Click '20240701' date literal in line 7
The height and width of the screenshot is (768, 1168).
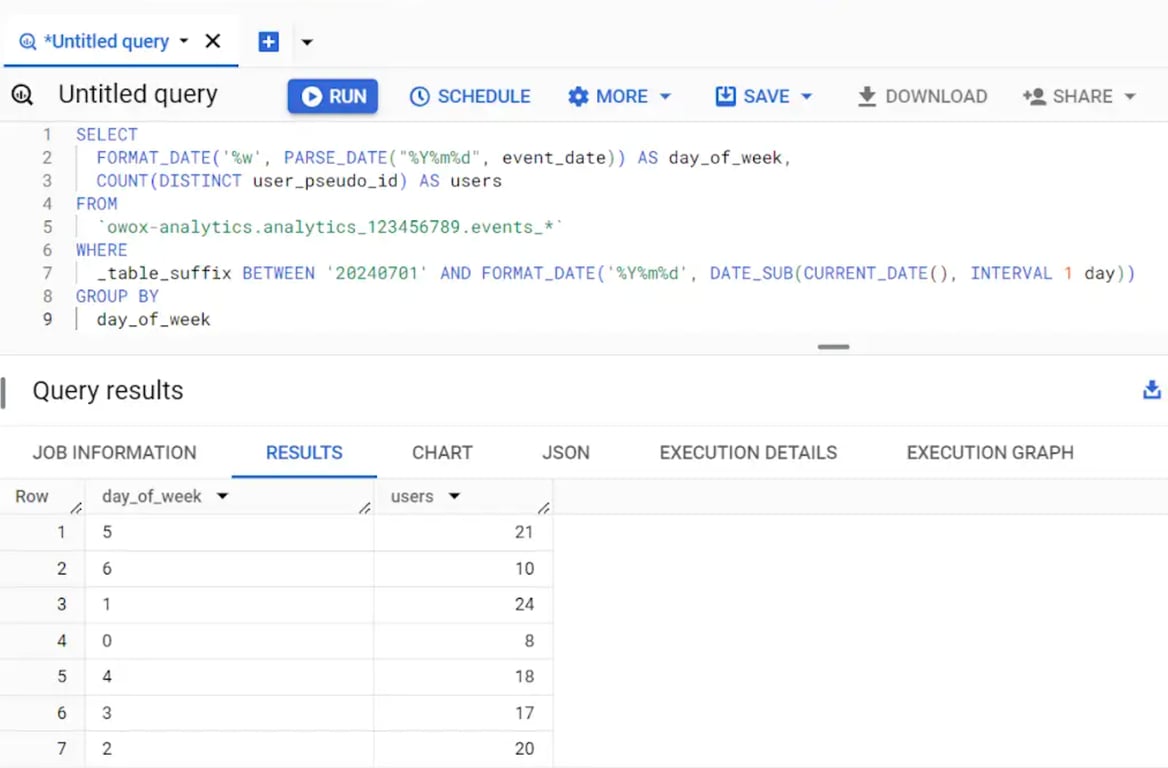377,273
